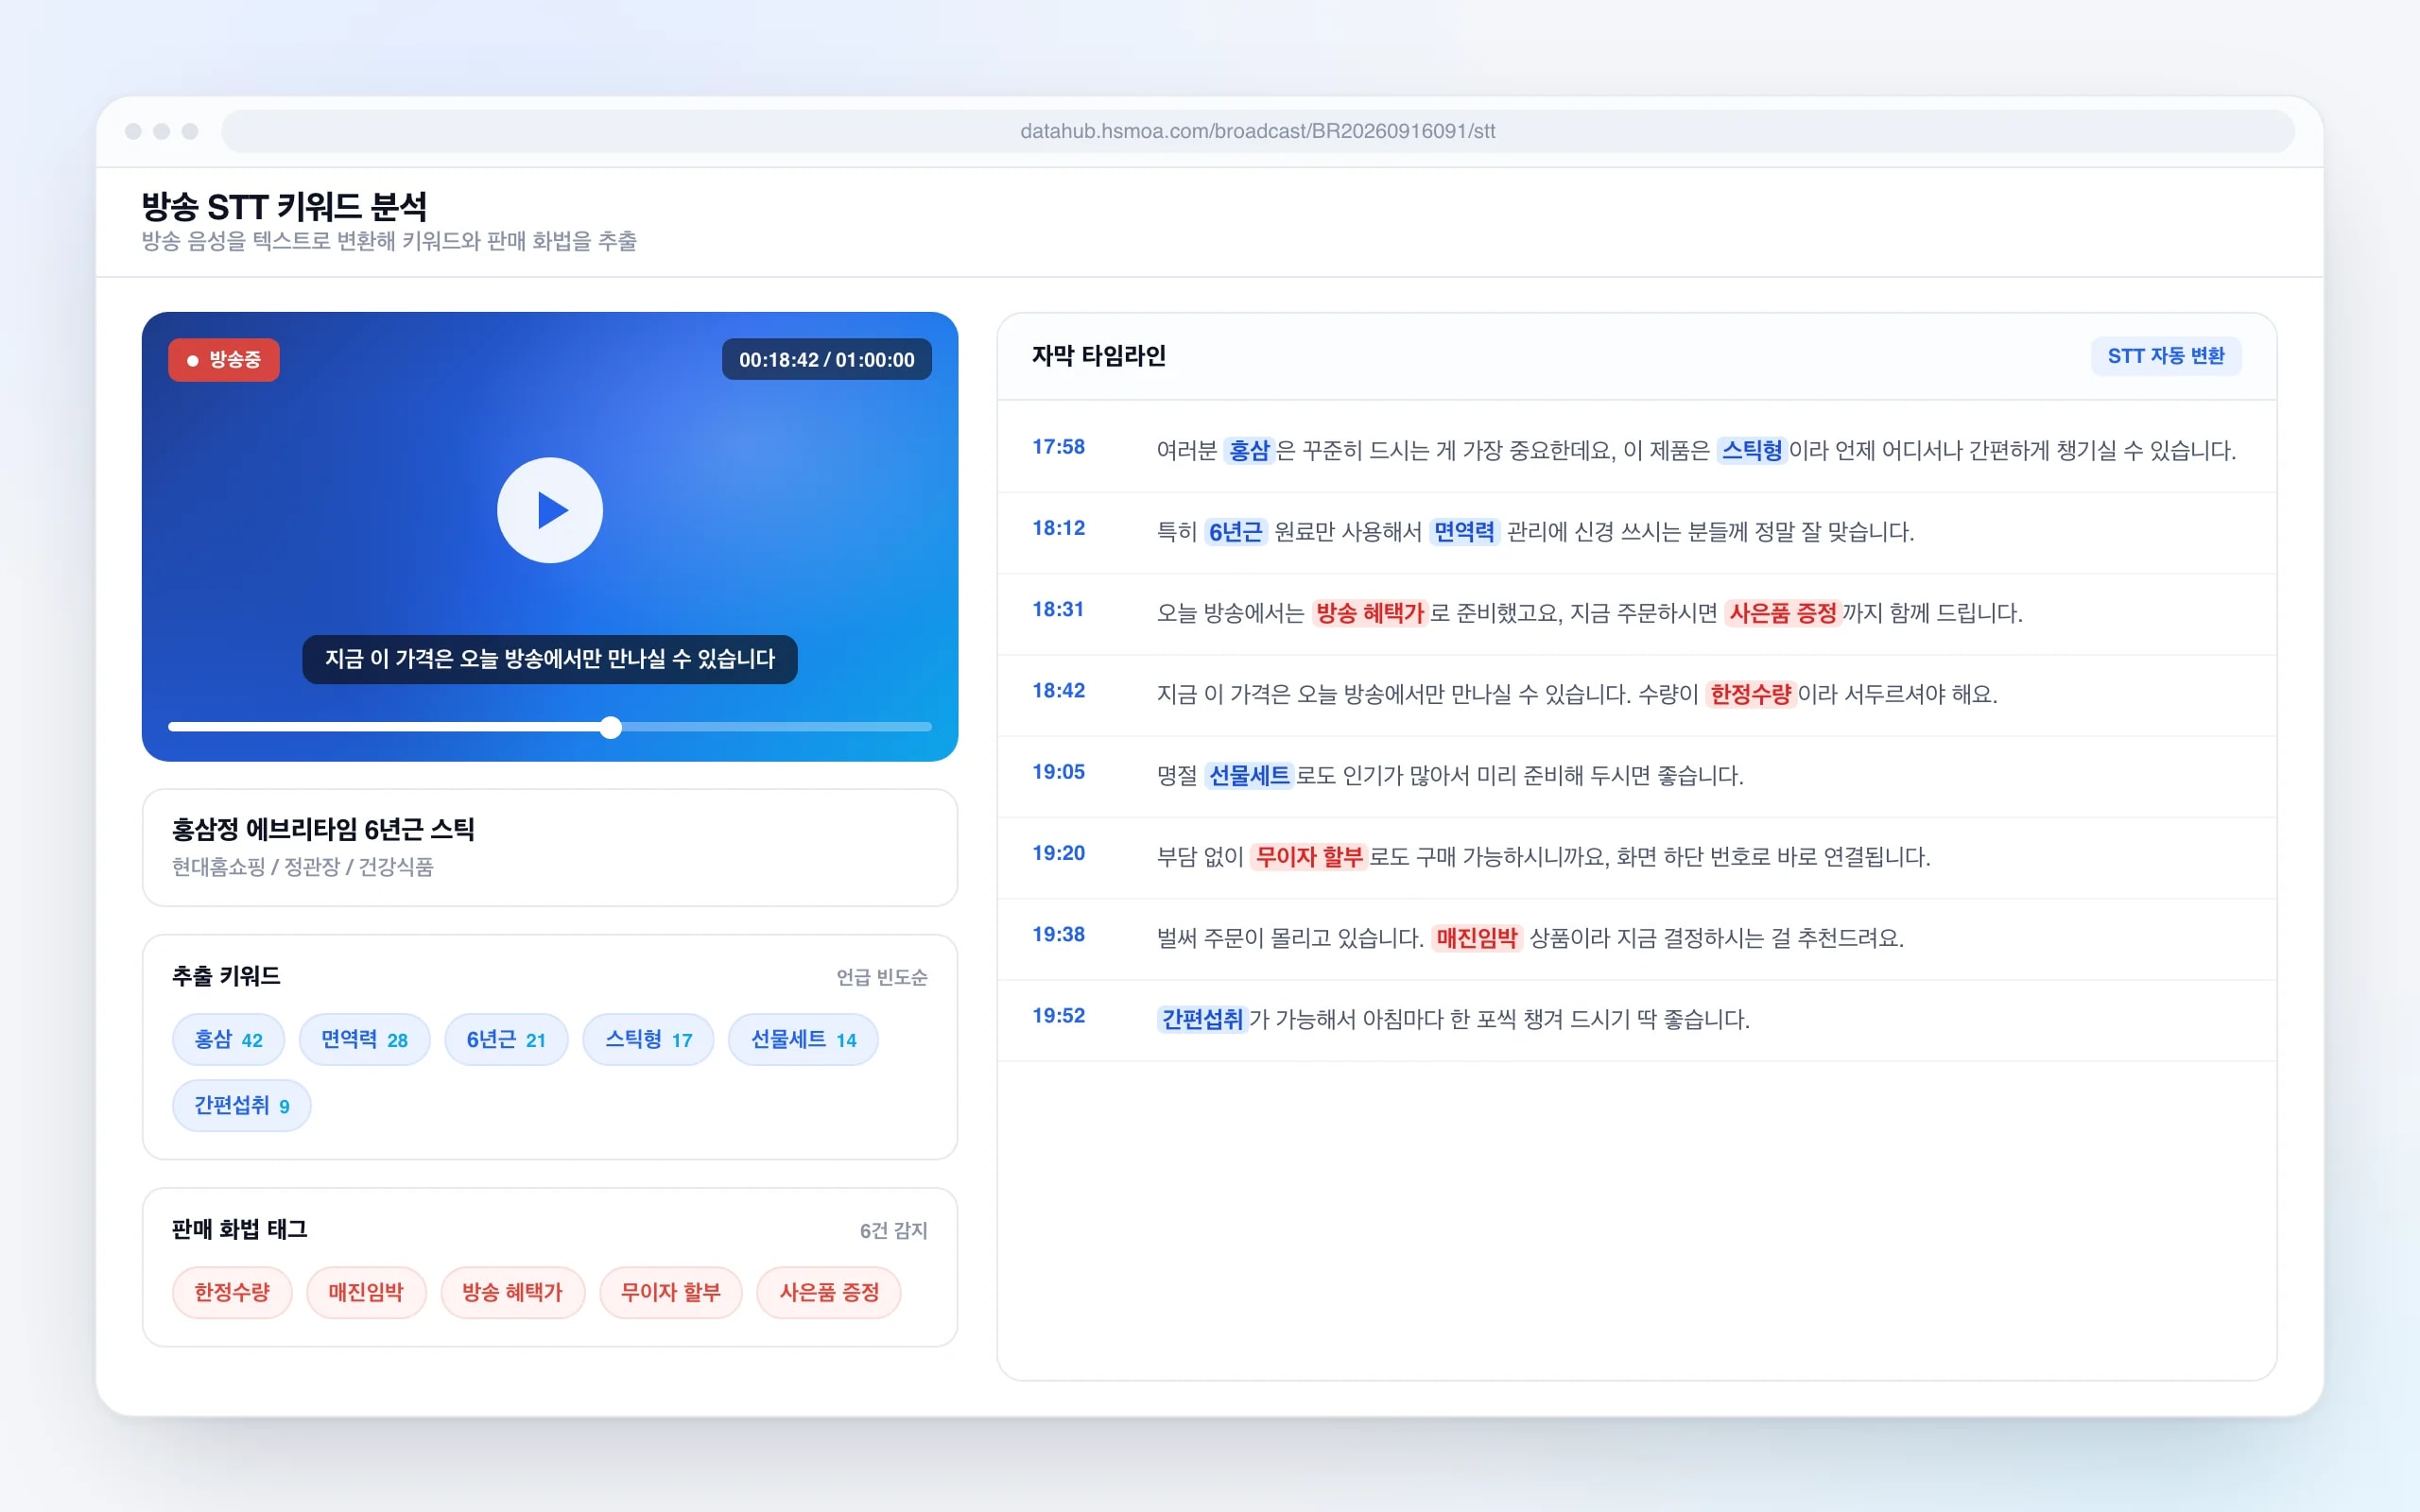Click highlighted 선물세트 in 19:05 transcript
The height and width of the screenshot is (1512, 2420).
click(1249, 775)
